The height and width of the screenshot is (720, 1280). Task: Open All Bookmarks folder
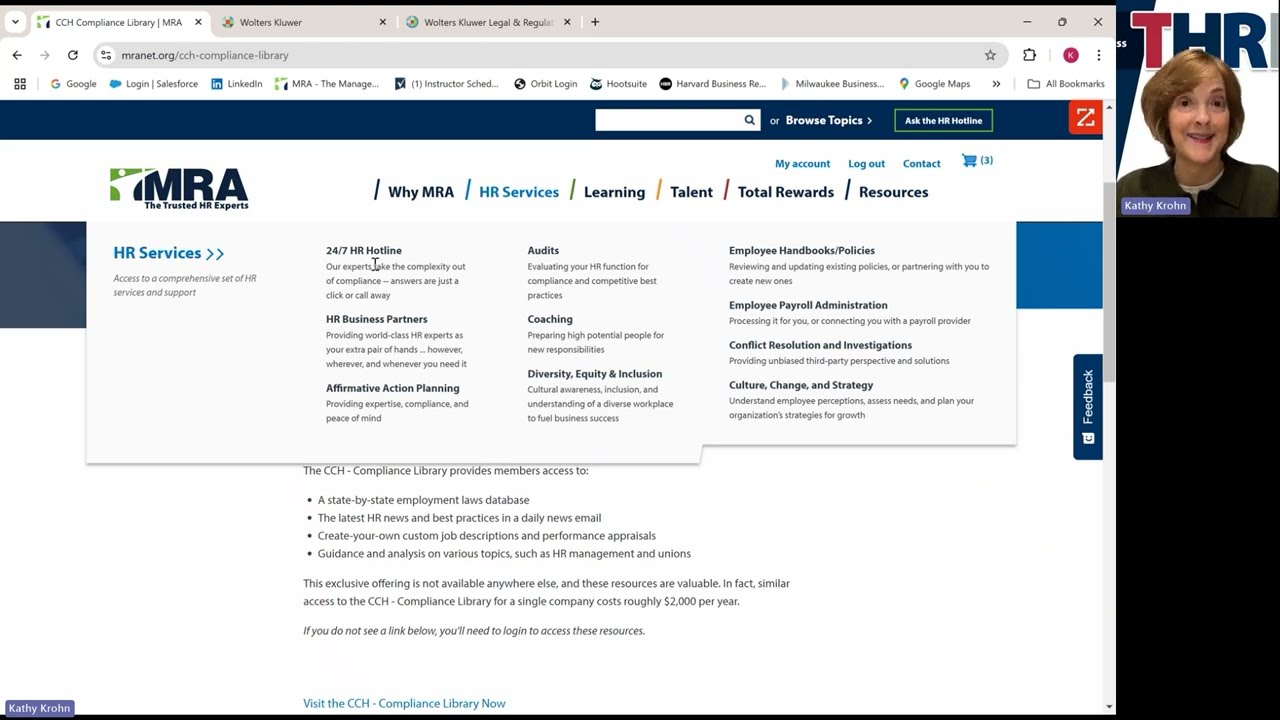tap(1066, 84)
